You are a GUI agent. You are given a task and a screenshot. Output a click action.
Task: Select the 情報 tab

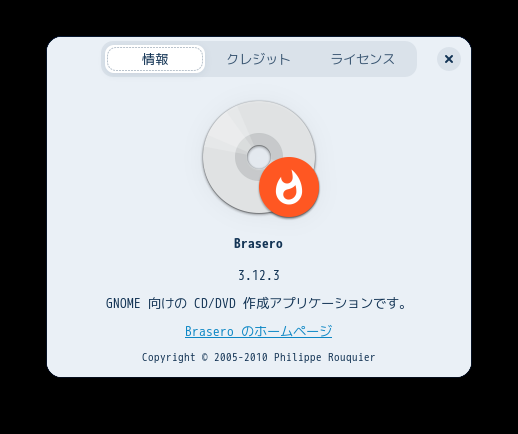pos(155,59)
